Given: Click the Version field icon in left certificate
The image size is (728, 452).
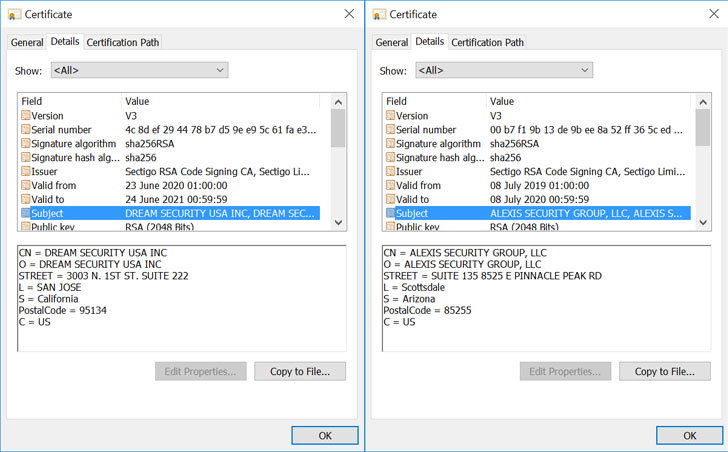Looking at the screenshot, I should [26, 116].
